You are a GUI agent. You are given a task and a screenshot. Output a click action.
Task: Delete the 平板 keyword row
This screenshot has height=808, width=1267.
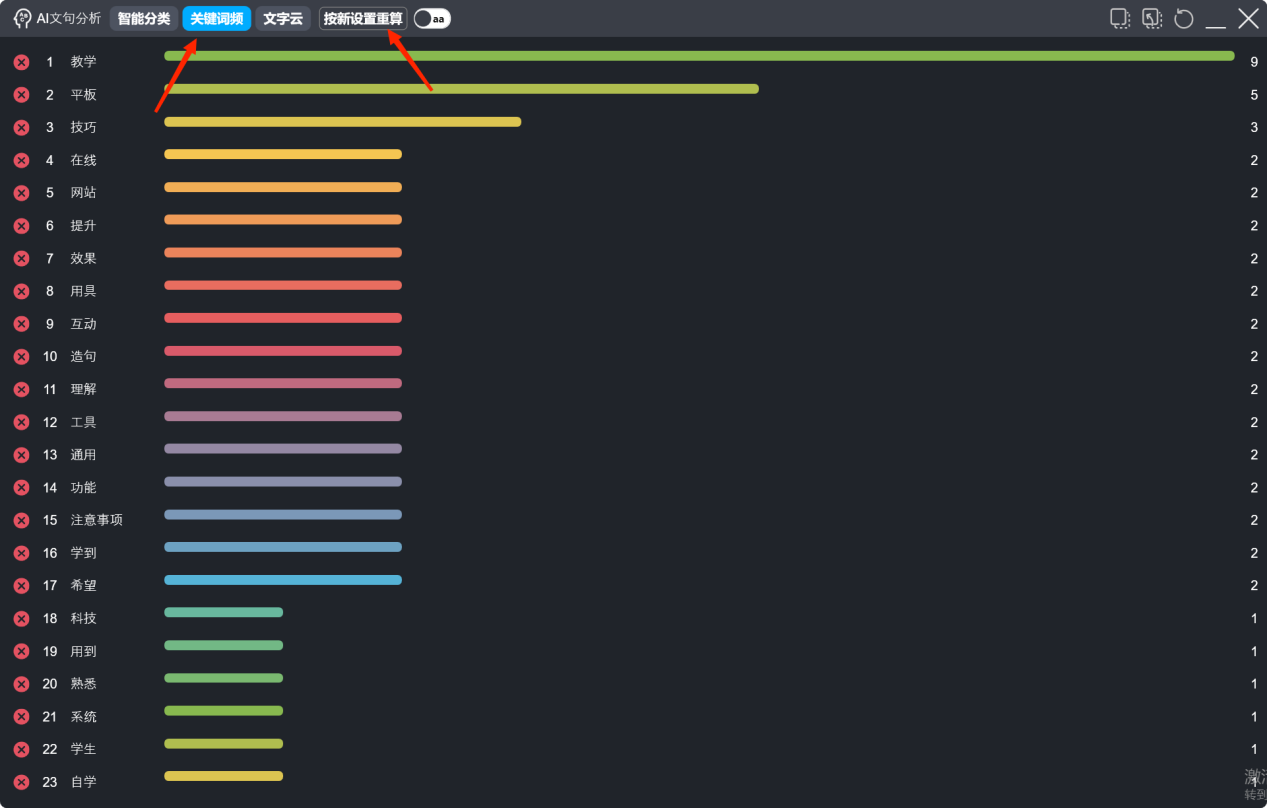click(21, 95)
